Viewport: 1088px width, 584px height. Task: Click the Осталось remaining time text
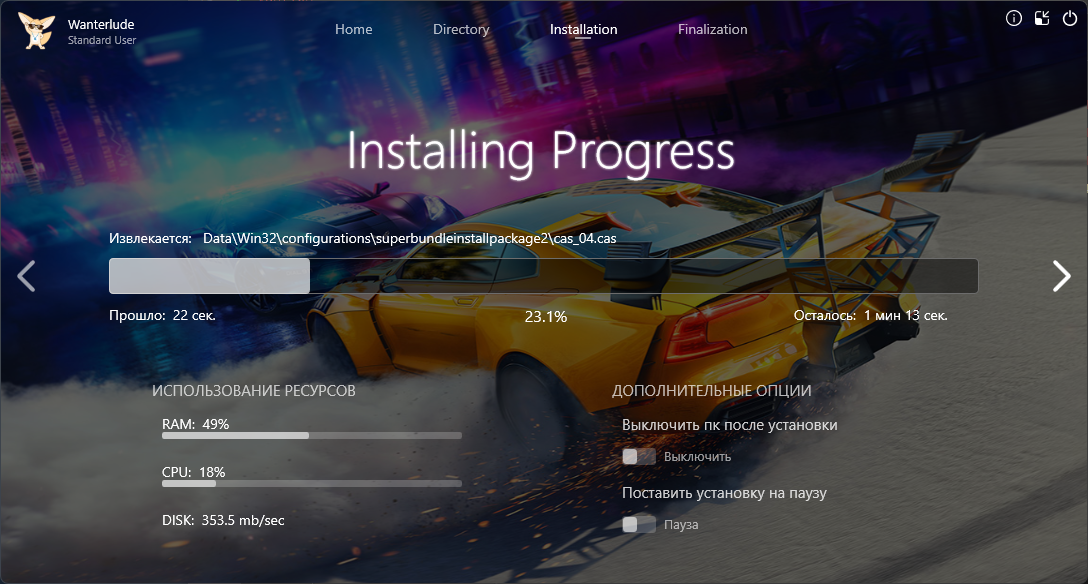coord(870,316)
